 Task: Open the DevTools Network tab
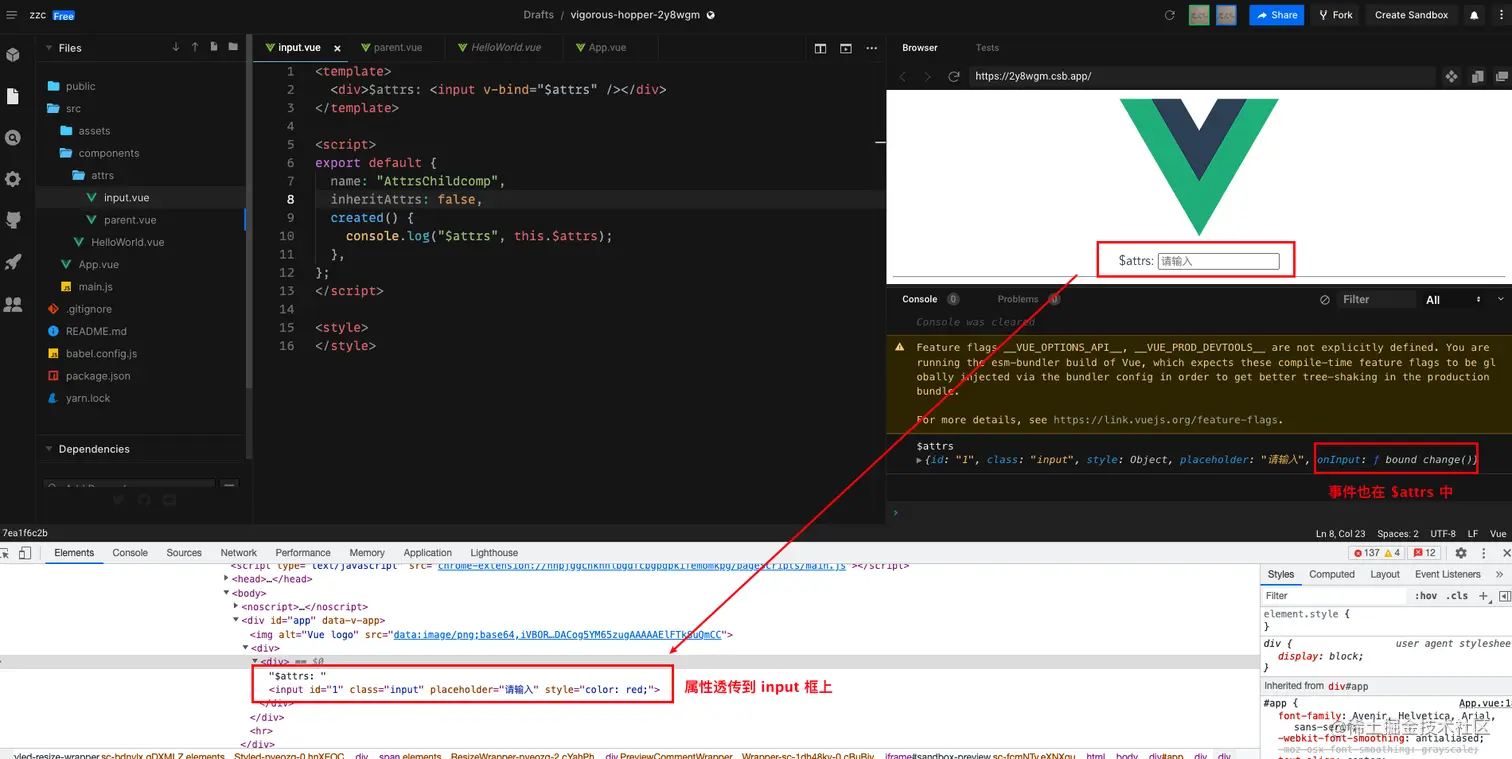click(x=239, y=553)
